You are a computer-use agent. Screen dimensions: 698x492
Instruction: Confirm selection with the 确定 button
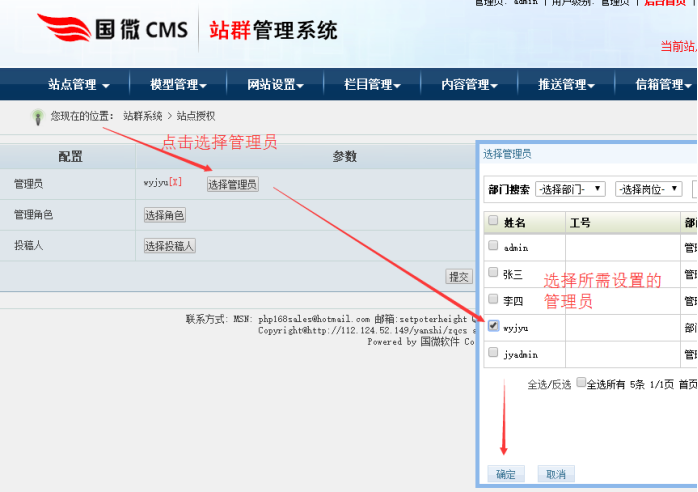pyautogui.click(x=506, y=474)
